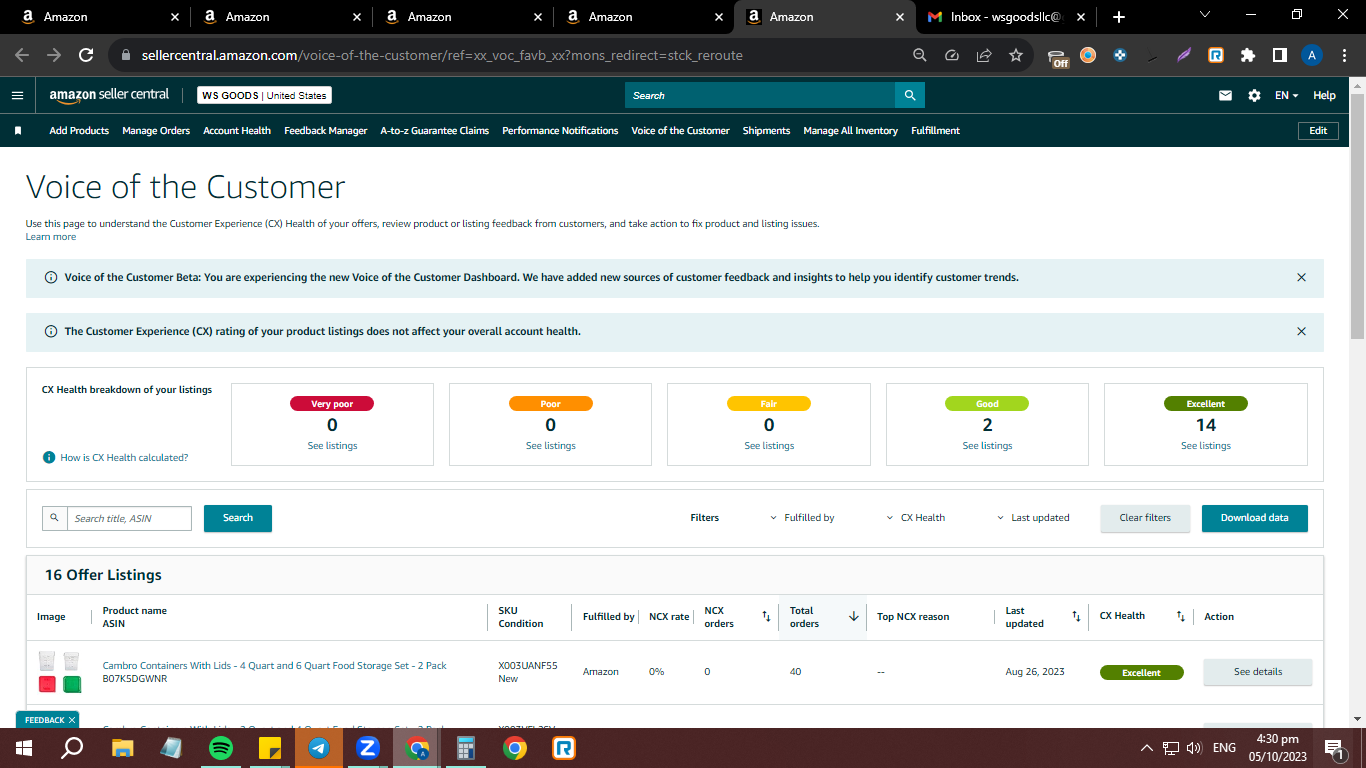Viewport: 1366px width, 768px height.
Task: Click the WS GOODS United States account switcher
Action: pyautogui.click(x=264, y=95)
